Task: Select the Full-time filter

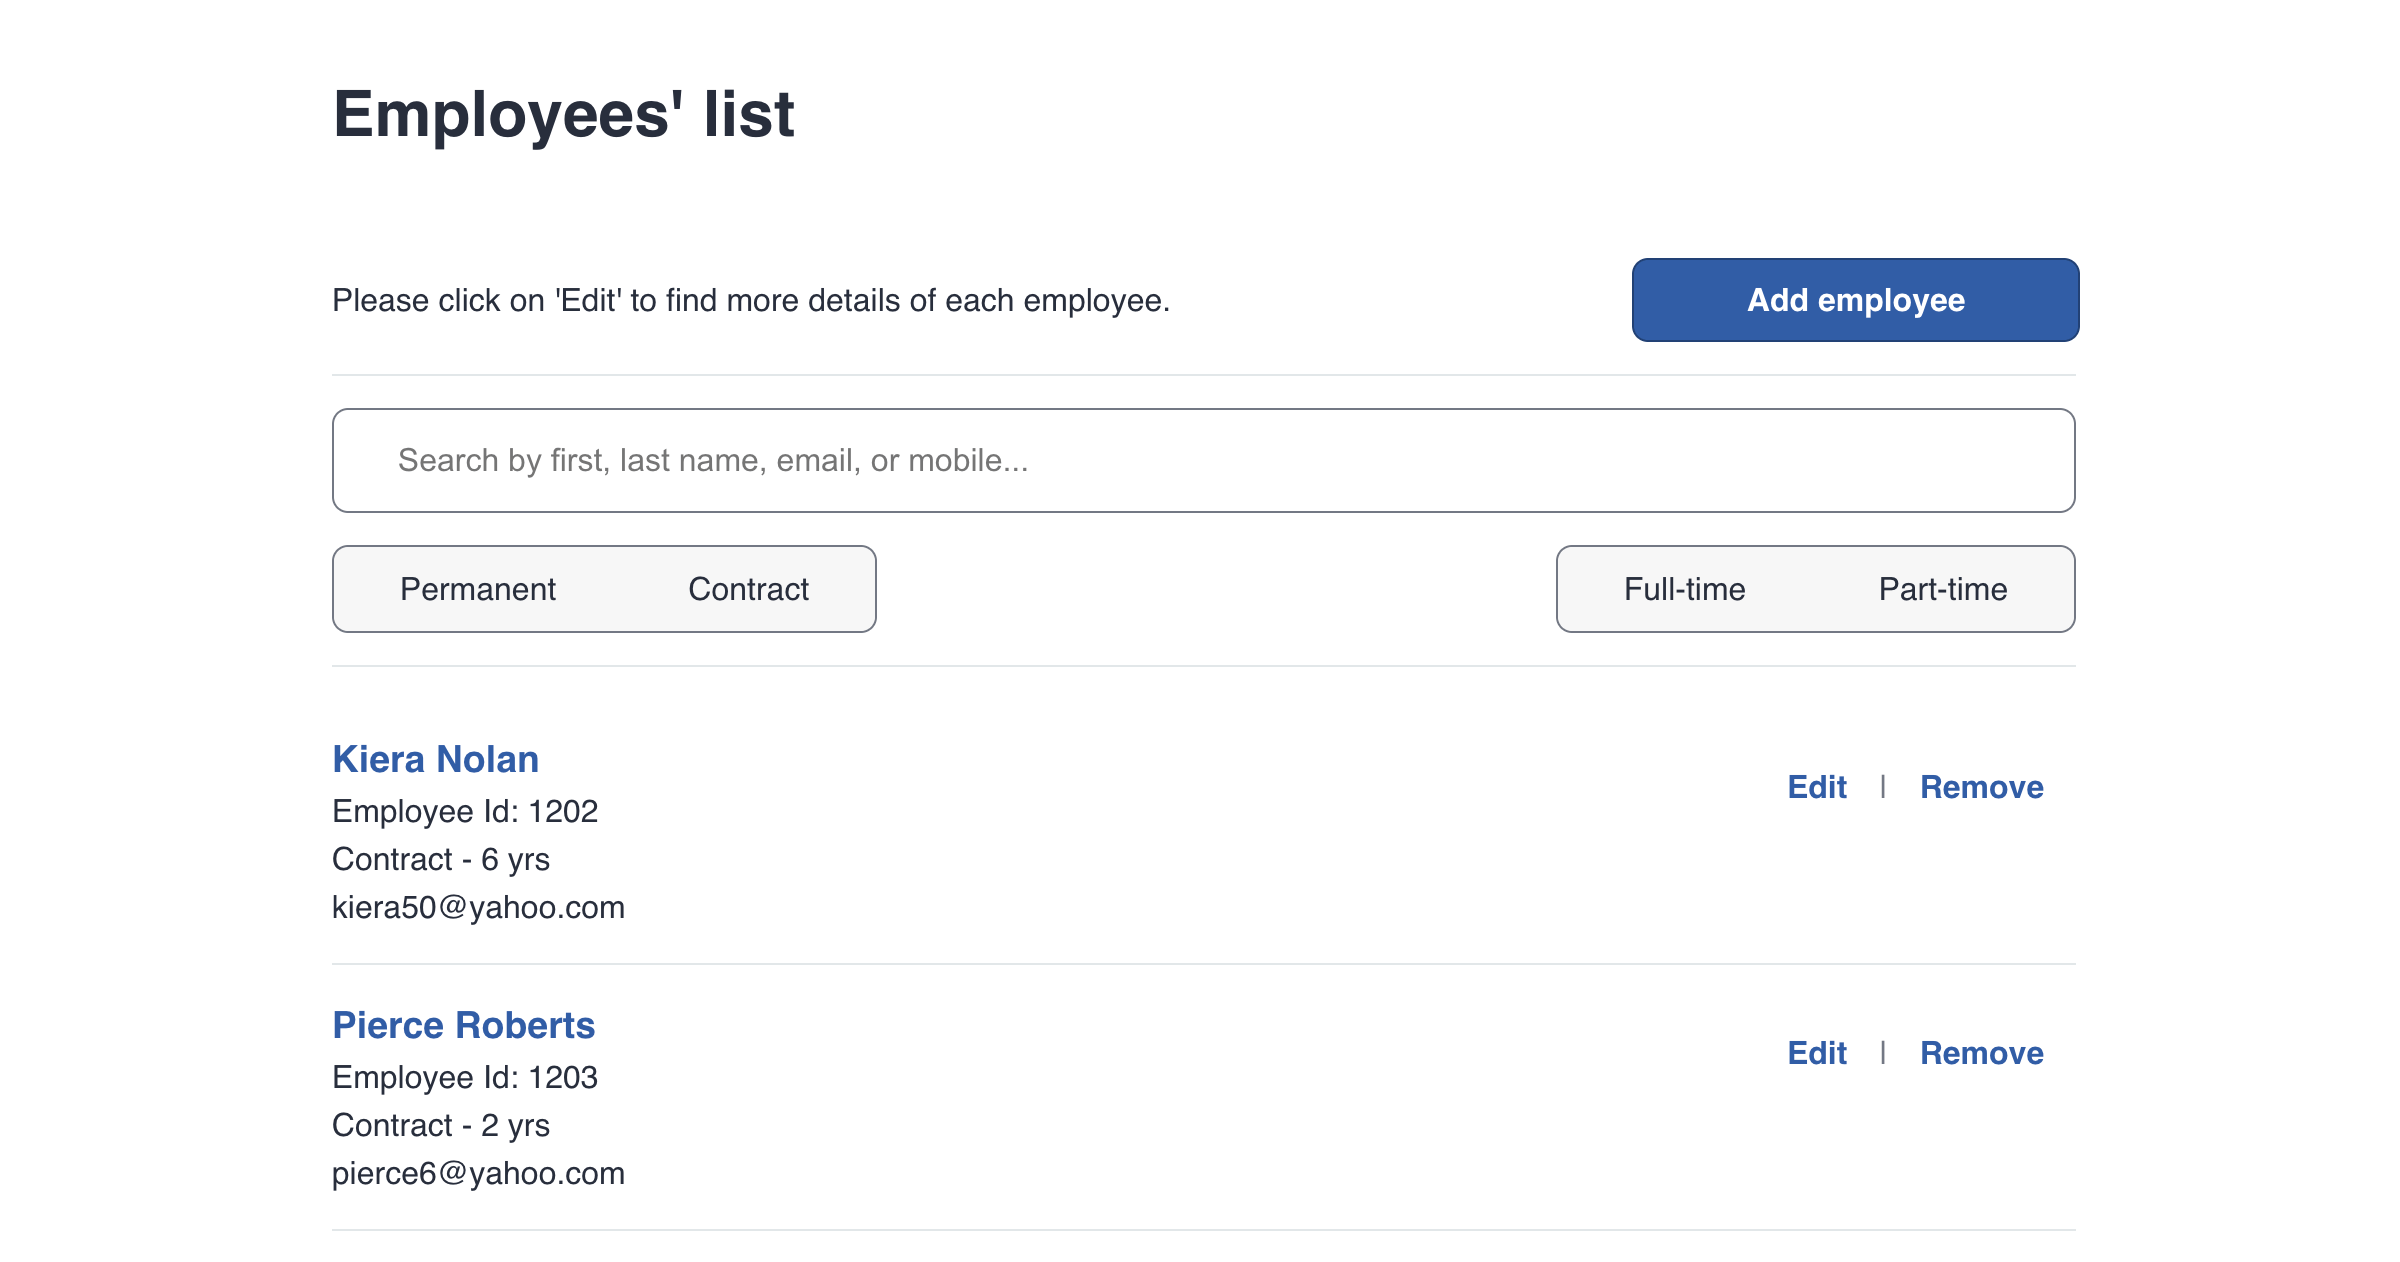Action: click(x=1684, y=589)
